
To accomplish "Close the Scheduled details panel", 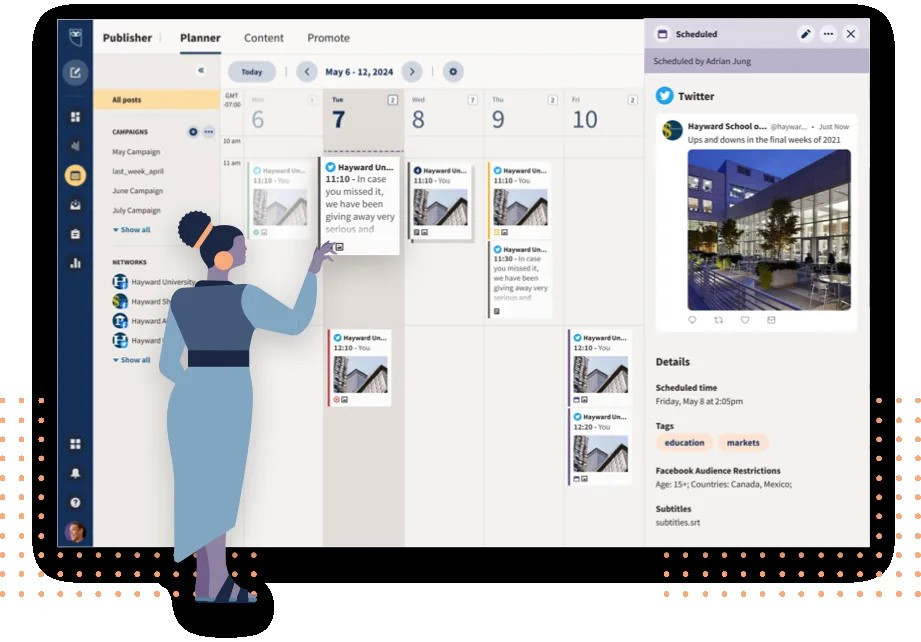I will pos(851,34).
